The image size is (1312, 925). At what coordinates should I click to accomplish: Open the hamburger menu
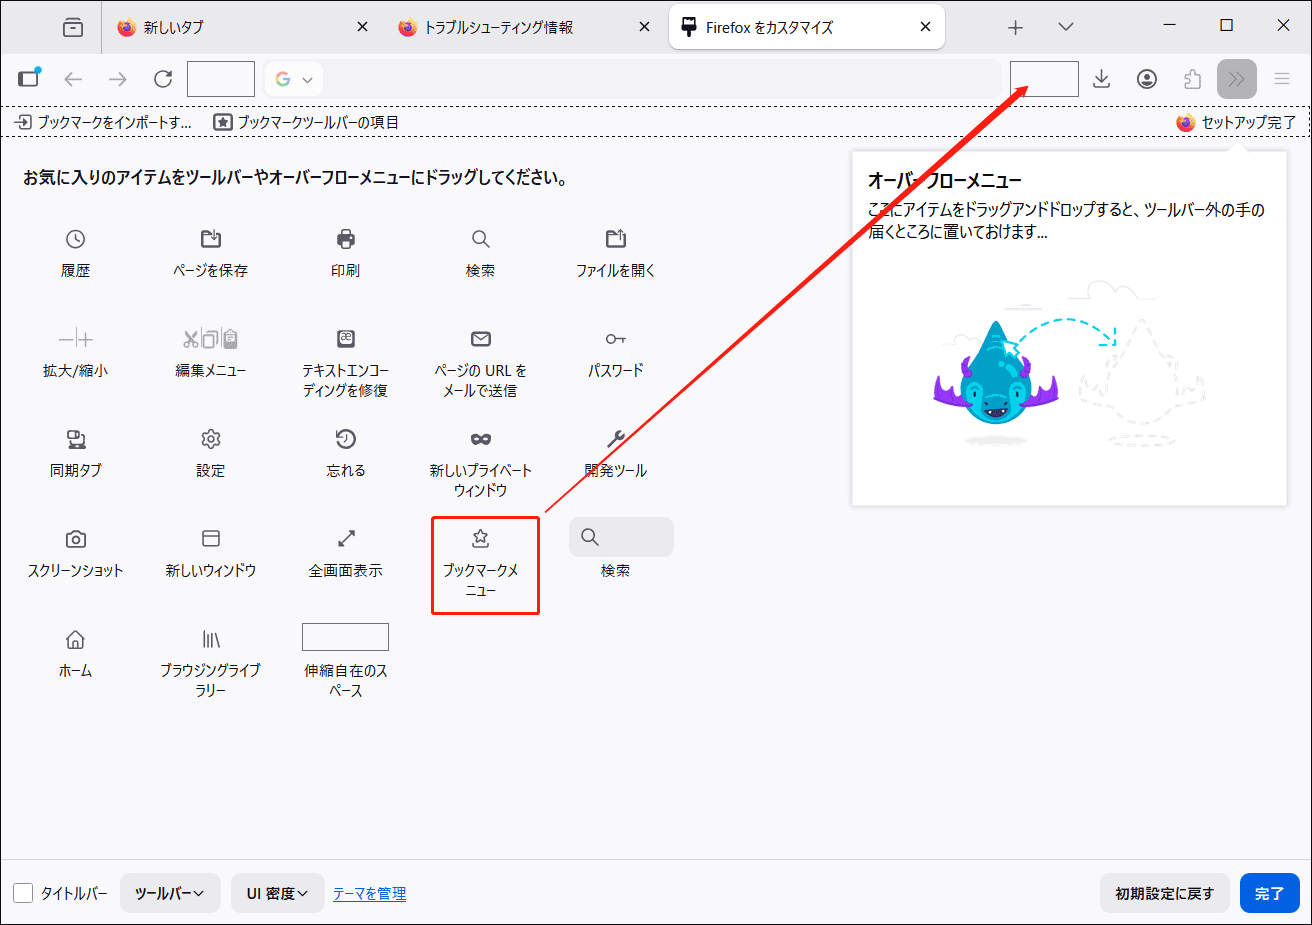point(1282,78)
